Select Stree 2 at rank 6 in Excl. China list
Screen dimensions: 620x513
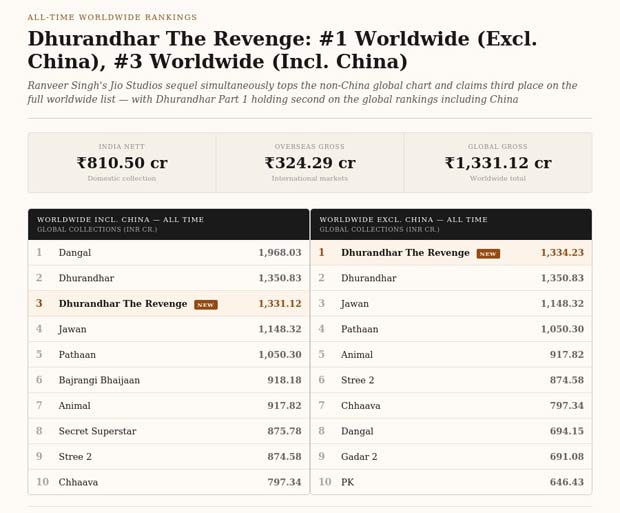[x=451, y=380]
